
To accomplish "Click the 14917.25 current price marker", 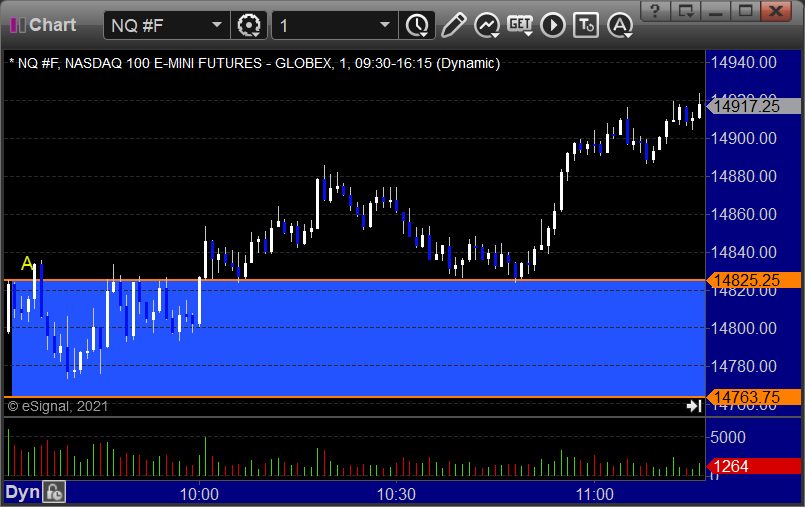I will point(754,106).
